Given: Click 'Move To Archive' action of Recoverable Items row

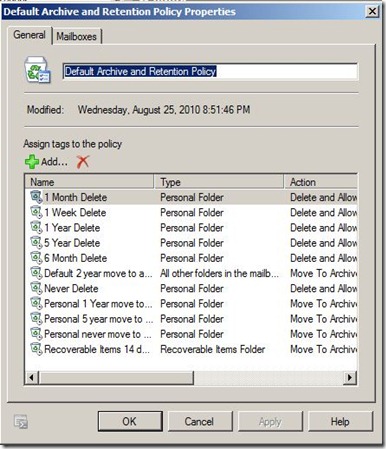Looking at the screenshot, I should tap(323, 349).
